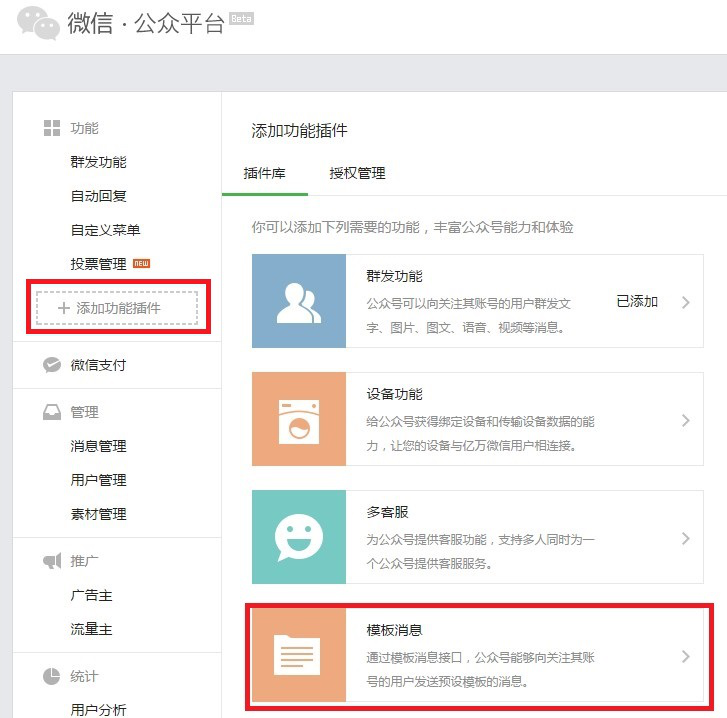727x718 pixels.
Task: Open 自定义菜单 in the sidebar
Action: tap(105, 230)
